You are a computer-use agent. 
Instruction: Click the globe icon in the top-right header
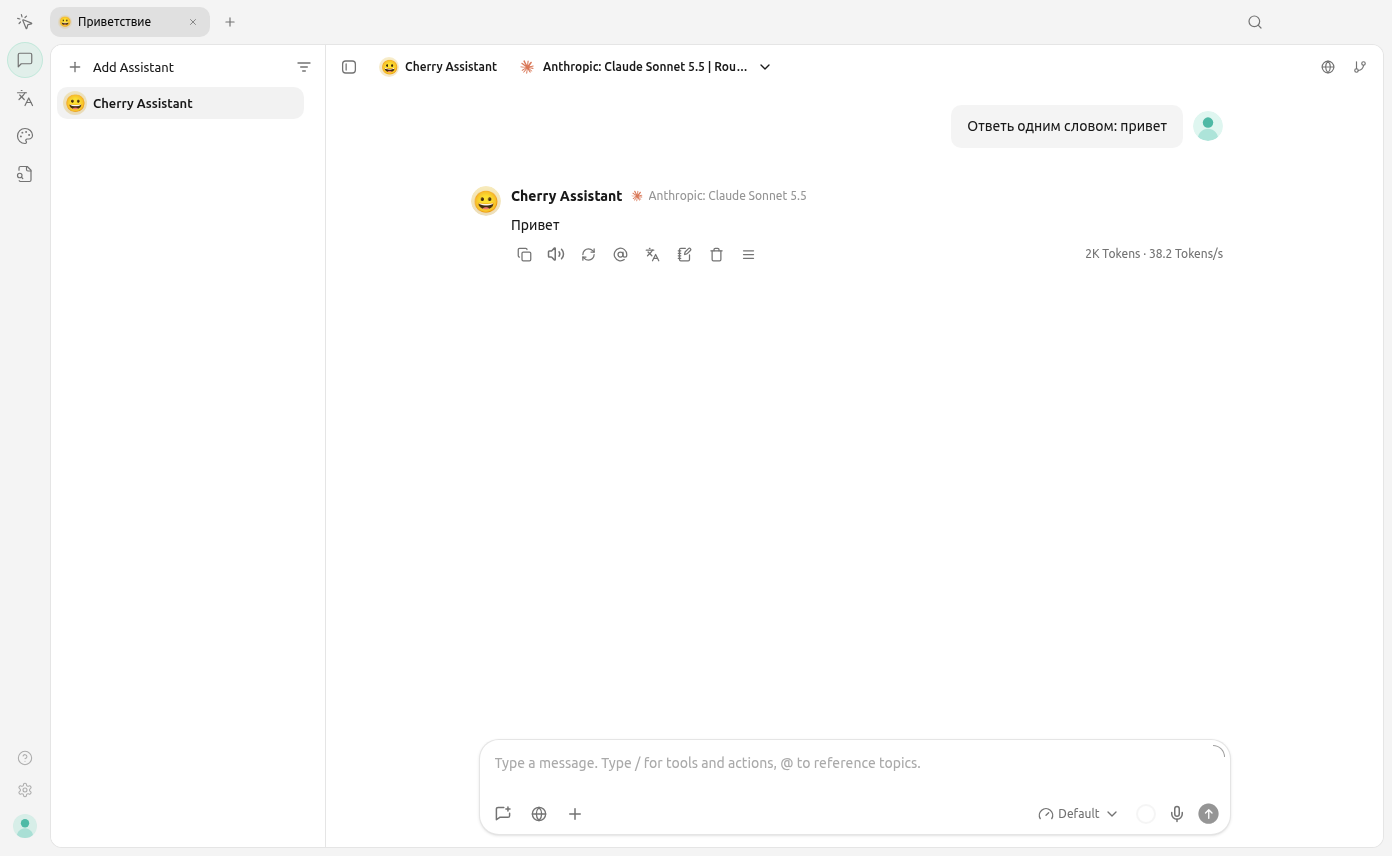click(1328, 67)
